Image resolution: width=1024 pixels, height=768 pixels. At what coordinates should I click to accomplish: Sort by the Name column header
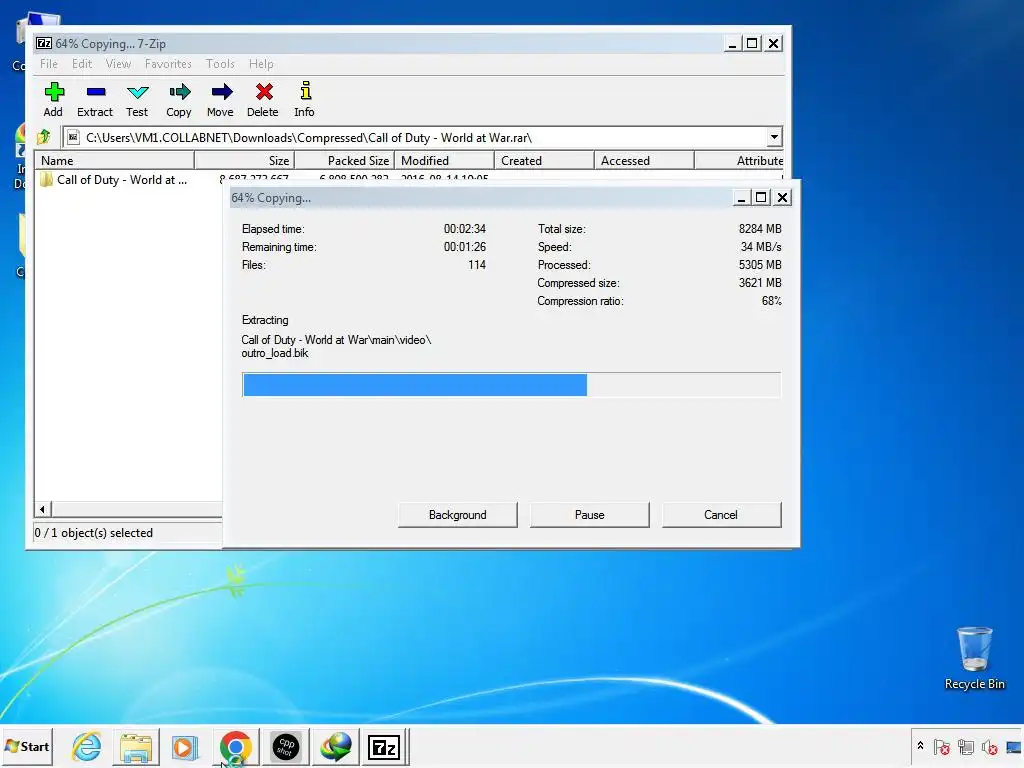[x=114, y=161]
